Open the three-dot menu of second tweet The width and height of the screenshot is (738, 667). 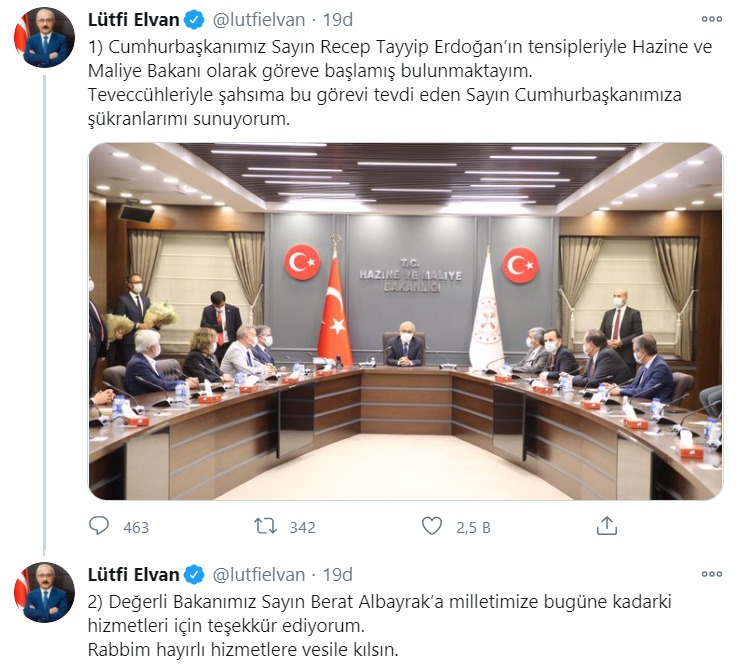pos(712,574)
